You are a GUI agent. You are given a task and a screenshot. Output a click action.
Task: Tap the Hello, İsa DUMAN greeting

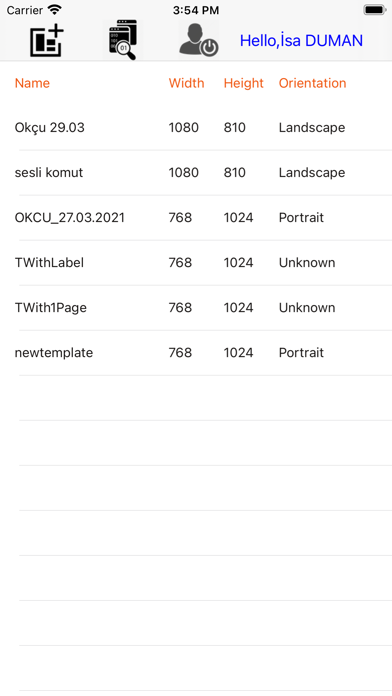click(x=301, y=41)
